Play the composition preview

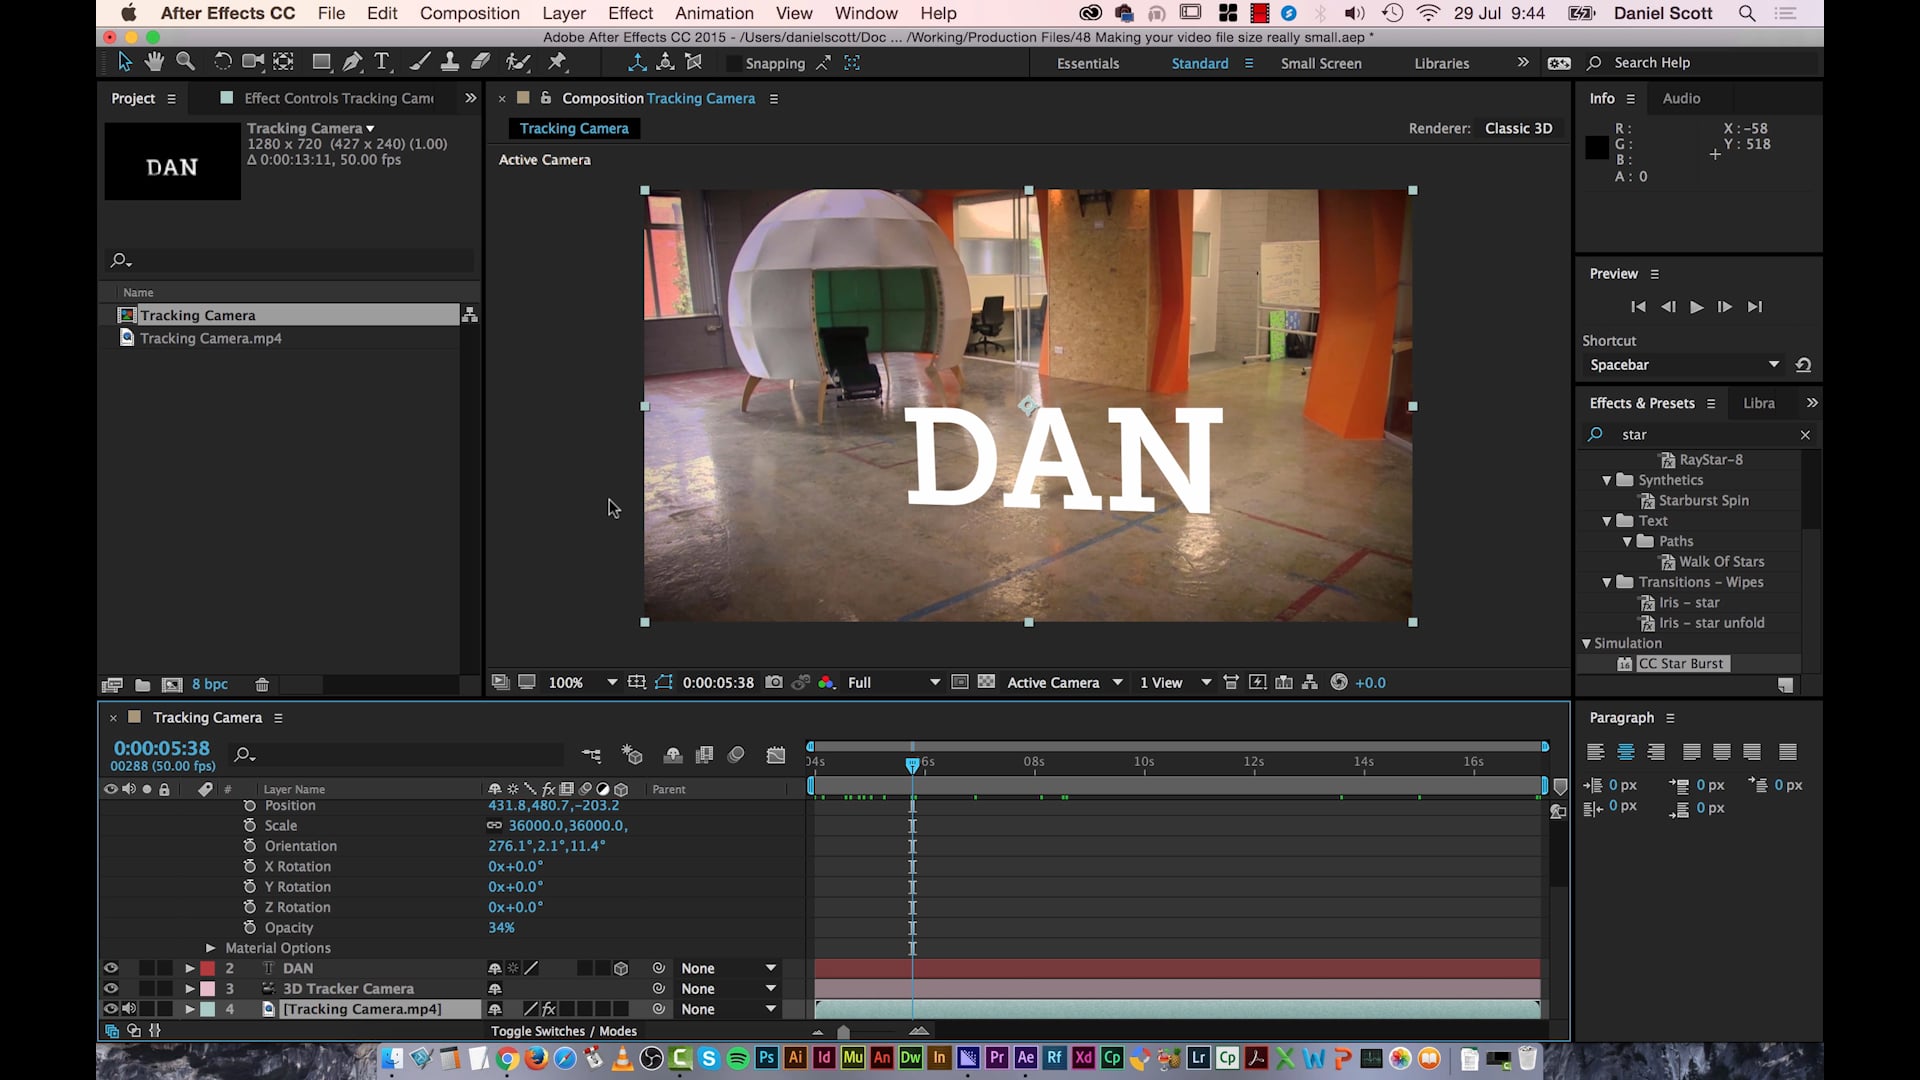[x=1696, y=307]
